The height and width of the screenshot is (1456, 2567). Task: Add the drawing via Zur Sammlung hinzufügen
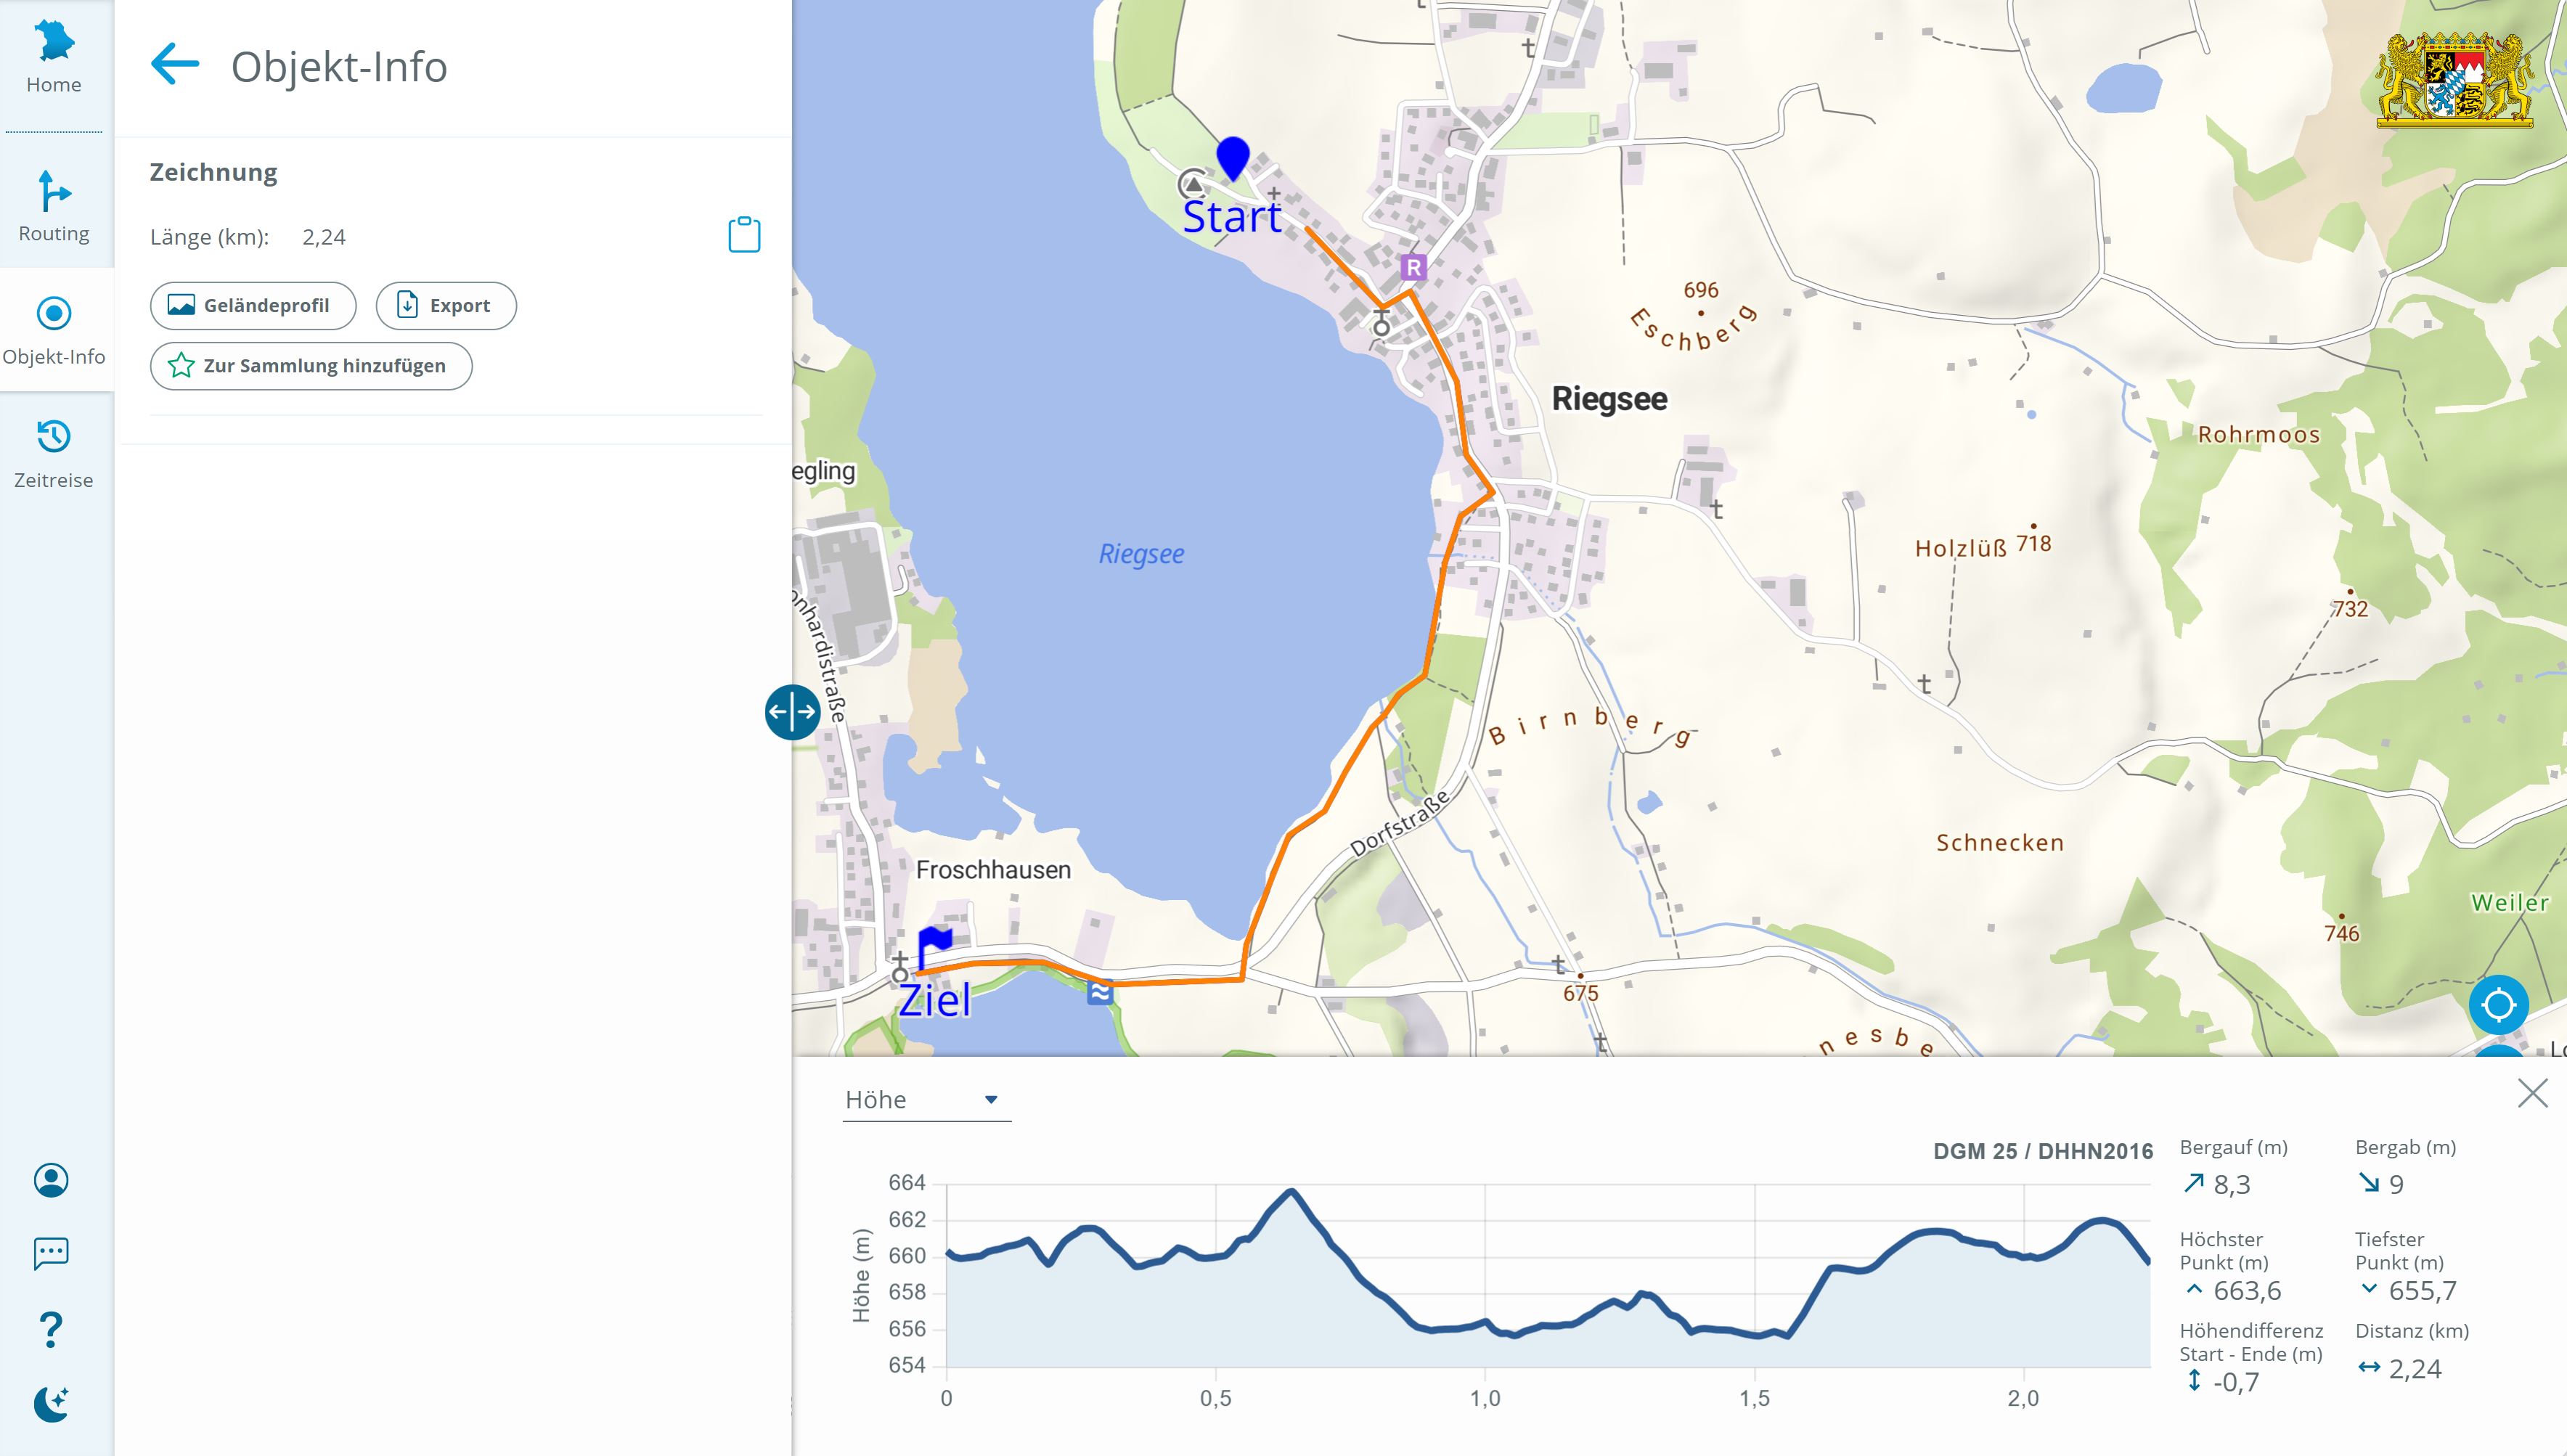coord(311,366)
